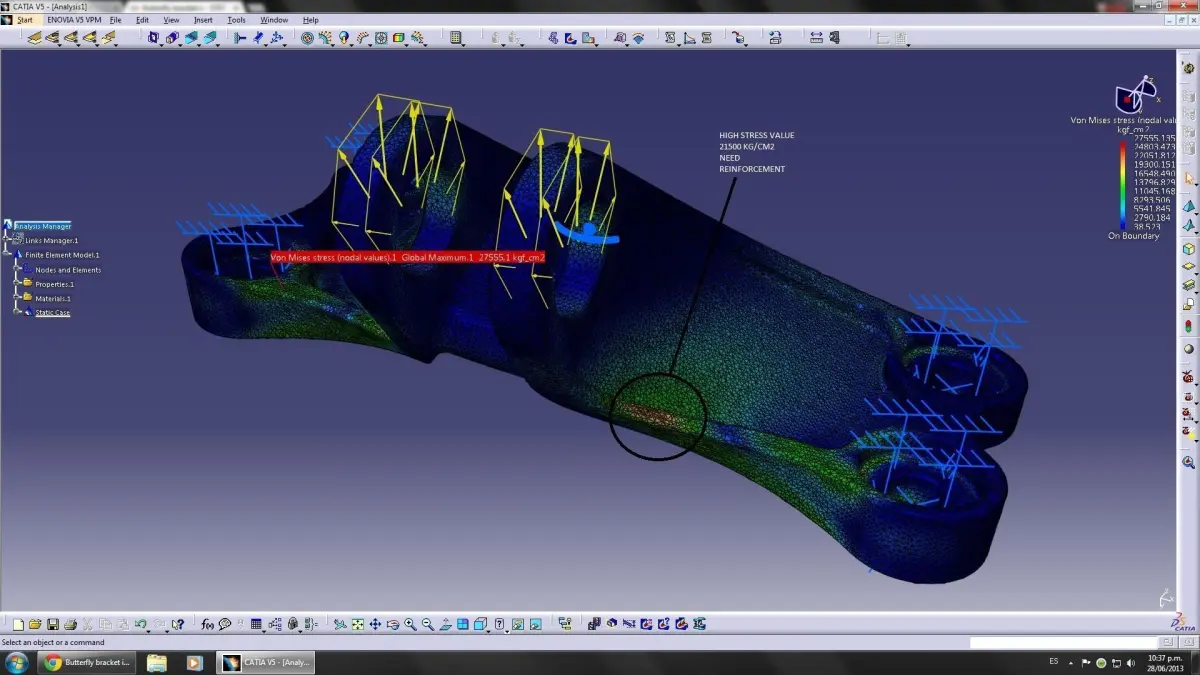This screenshot has height=675, width=1200.
Task: Click the Windows Start orb button
Action: coord(16,662)
